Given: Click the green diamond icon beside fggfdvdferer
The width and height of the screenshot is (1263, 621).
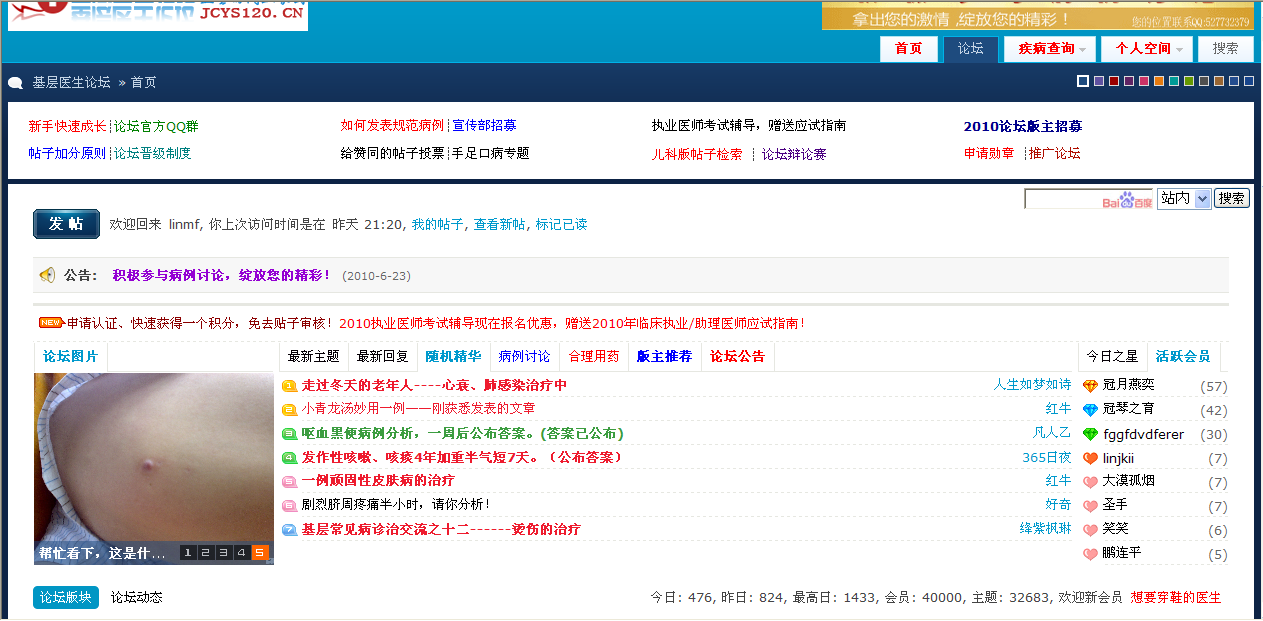Looking at the screenshot, I should (x=1090, y=435).
